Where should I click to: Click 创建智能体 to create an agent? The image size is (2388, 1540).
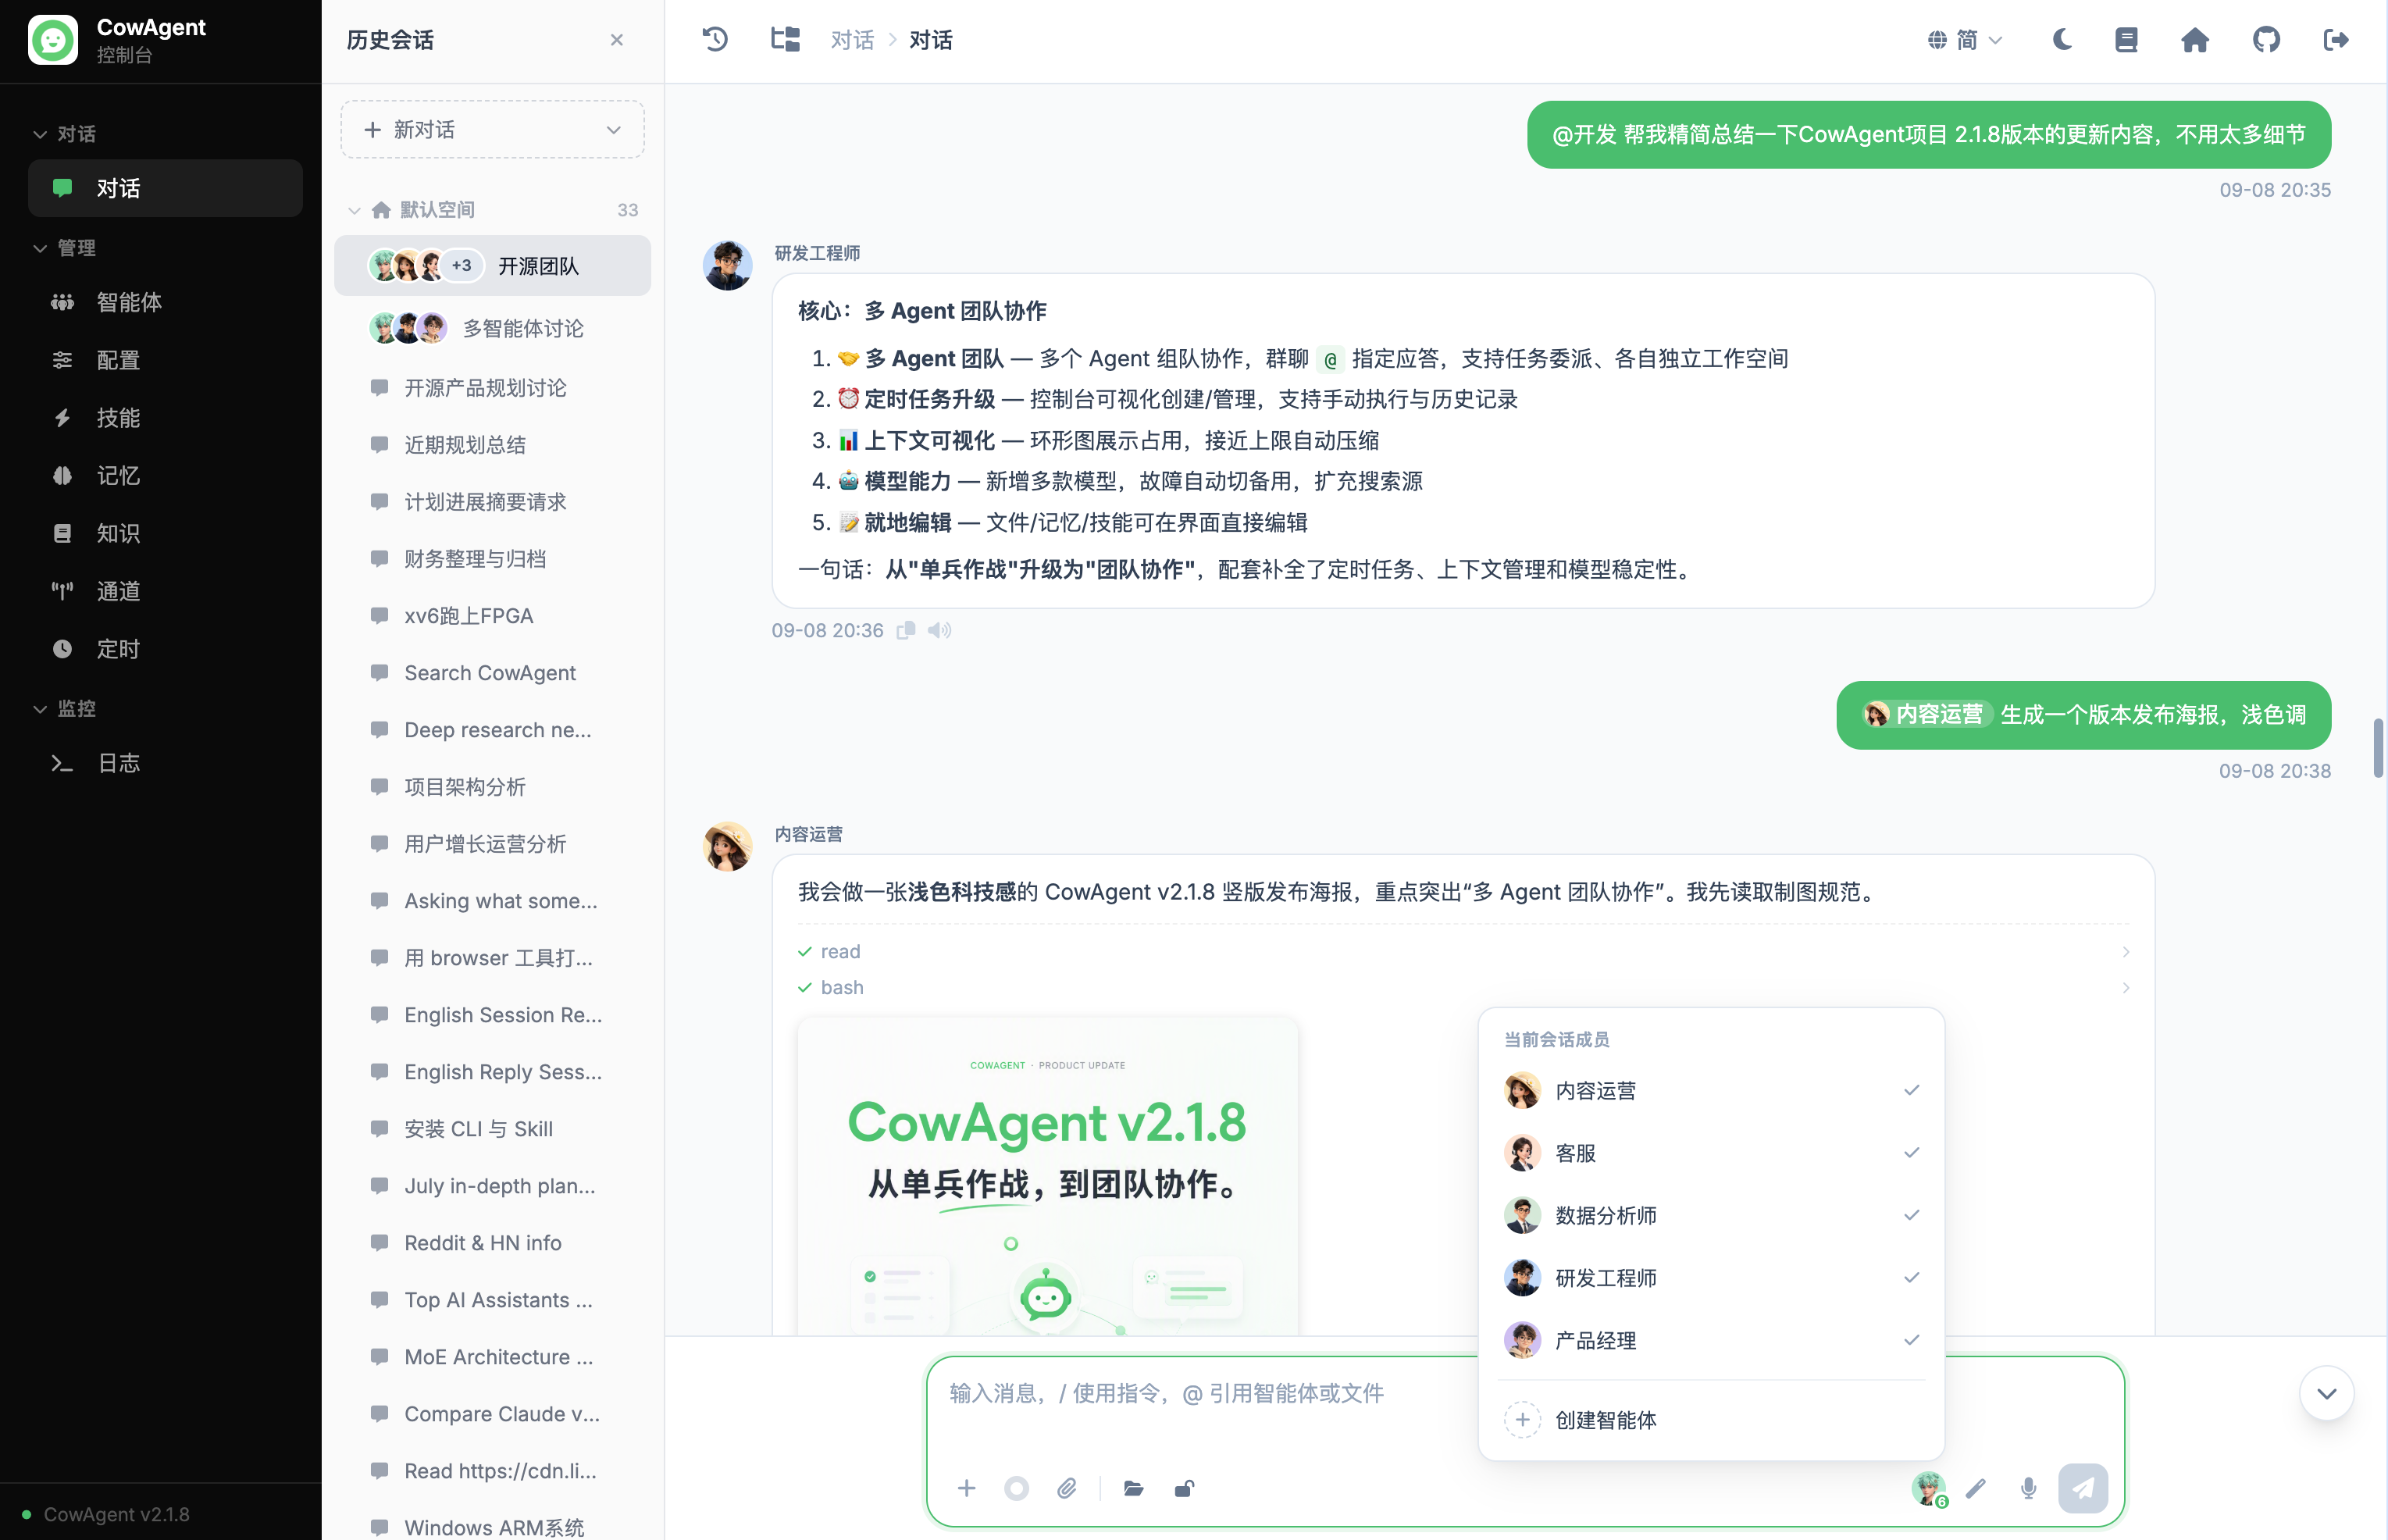1711,1420
